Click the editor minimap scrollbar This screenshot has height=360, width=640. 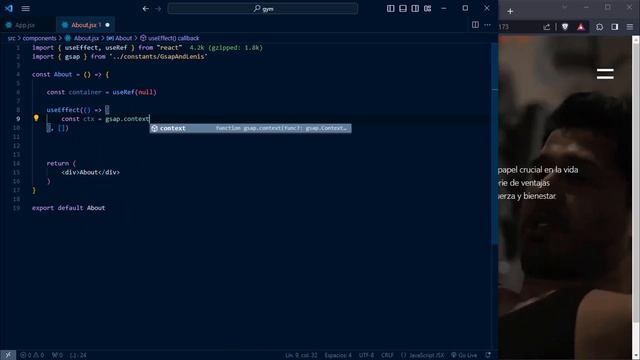[494, 143]
